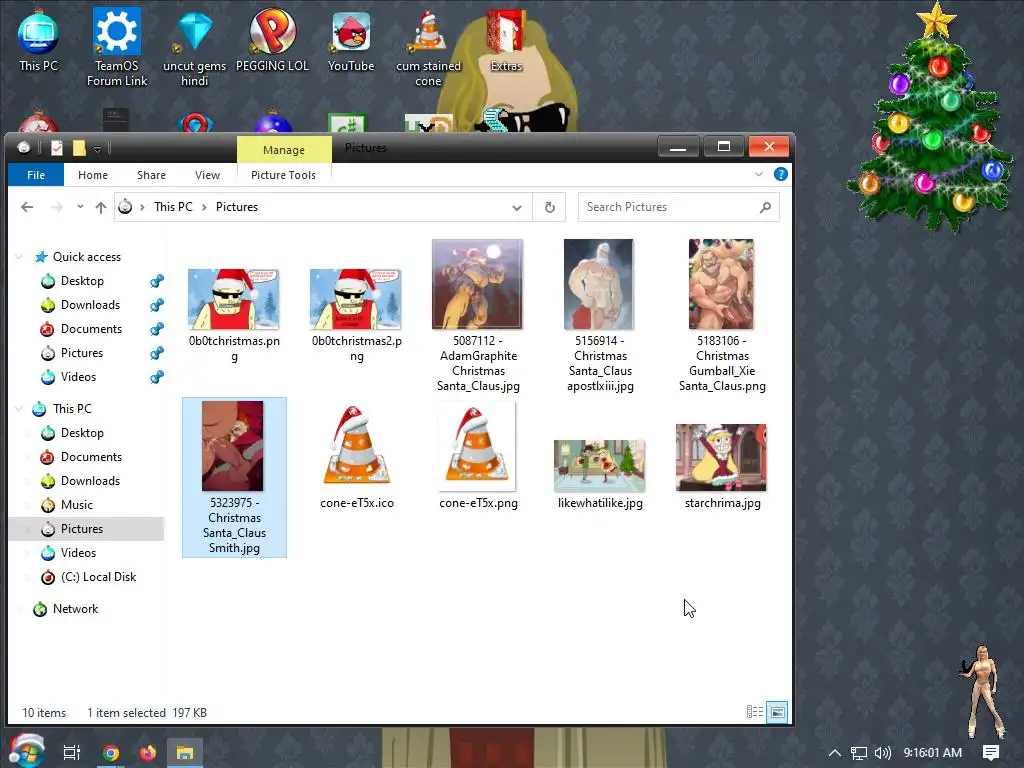Click the YouTube desktop shortcut
This screenshot has width=1024, height=768.
[351, 40]
